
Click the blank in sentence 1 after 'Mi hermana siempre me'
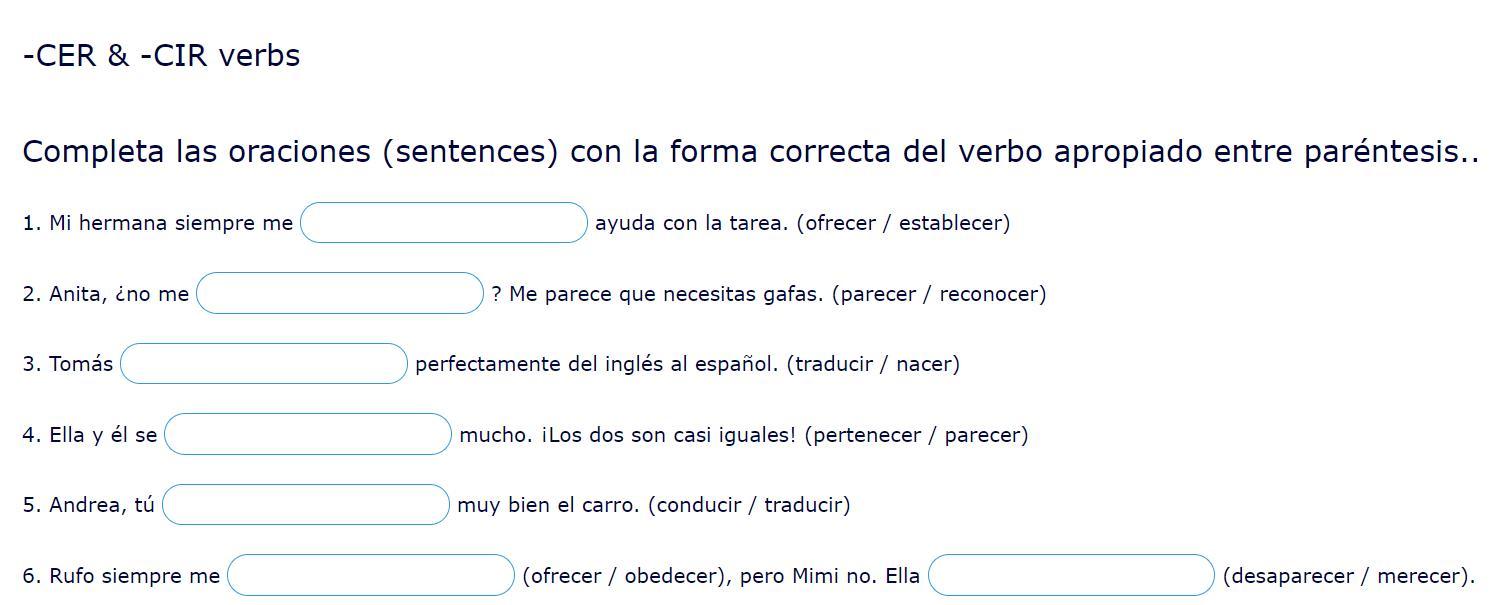pyautogui.click(x=443, y=223)
